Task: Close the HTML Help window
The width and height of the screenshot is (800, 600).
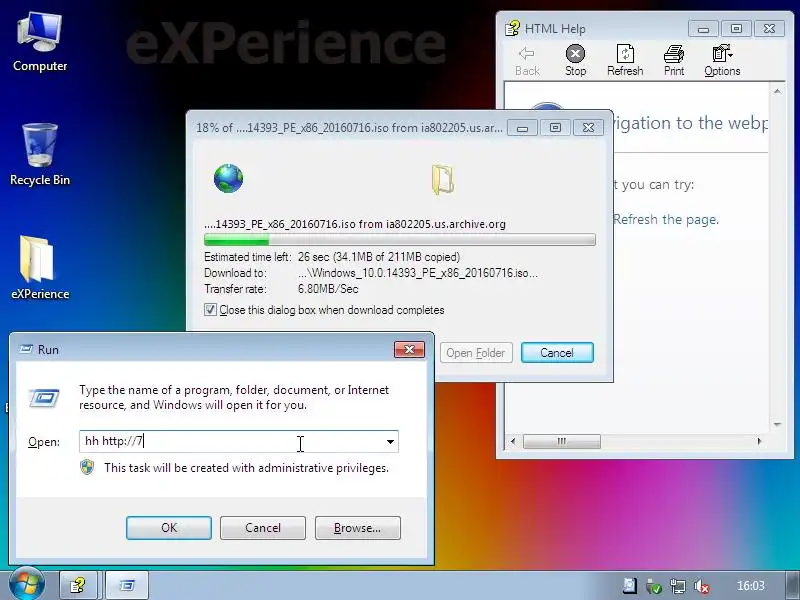Action: tap(769, 29)
